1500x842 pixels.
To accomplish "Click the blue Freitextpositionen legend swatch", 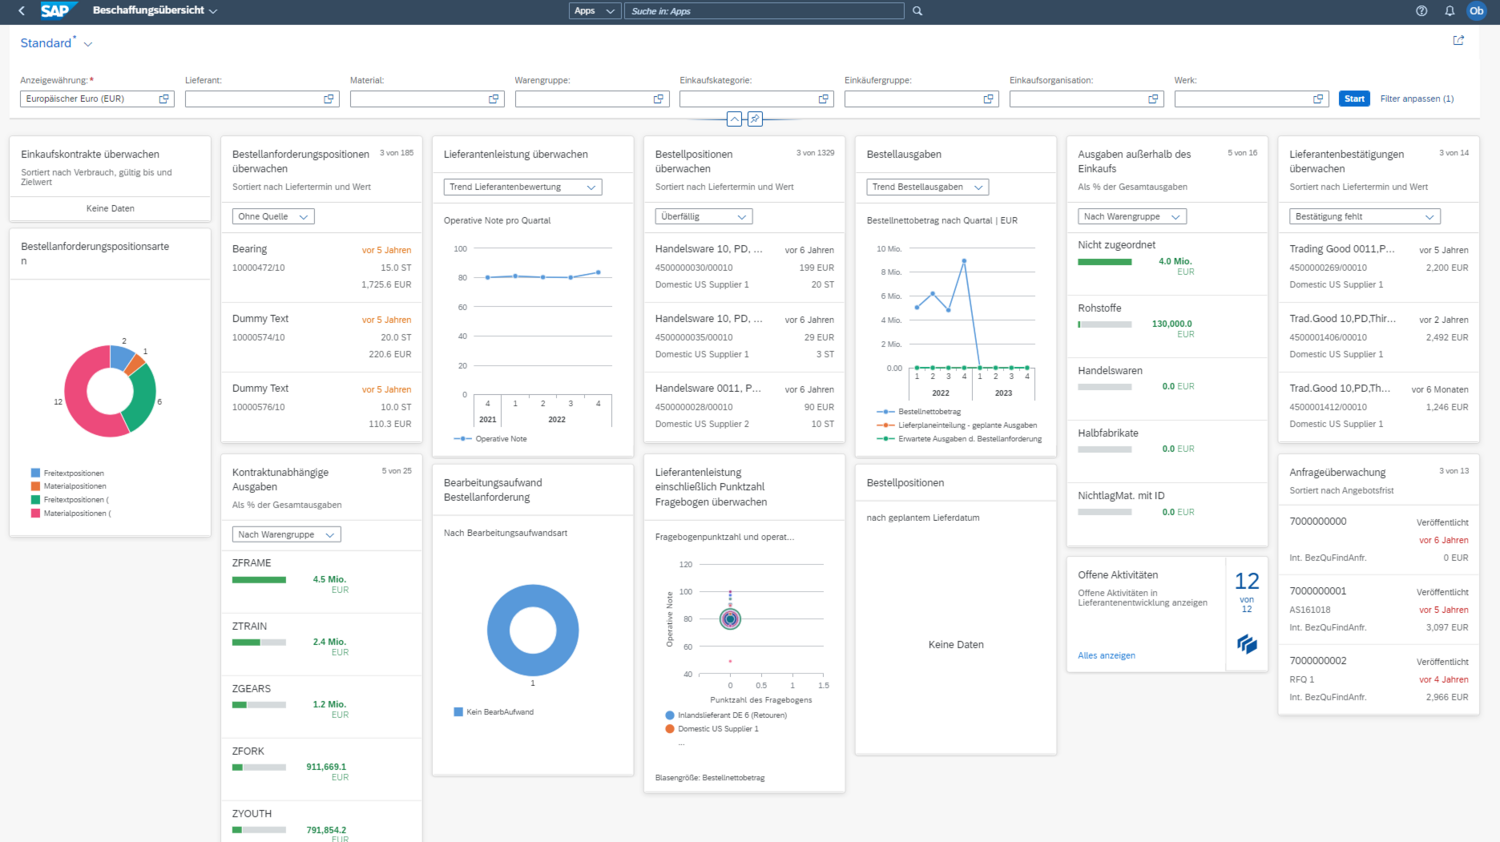I will pos(36,473).
